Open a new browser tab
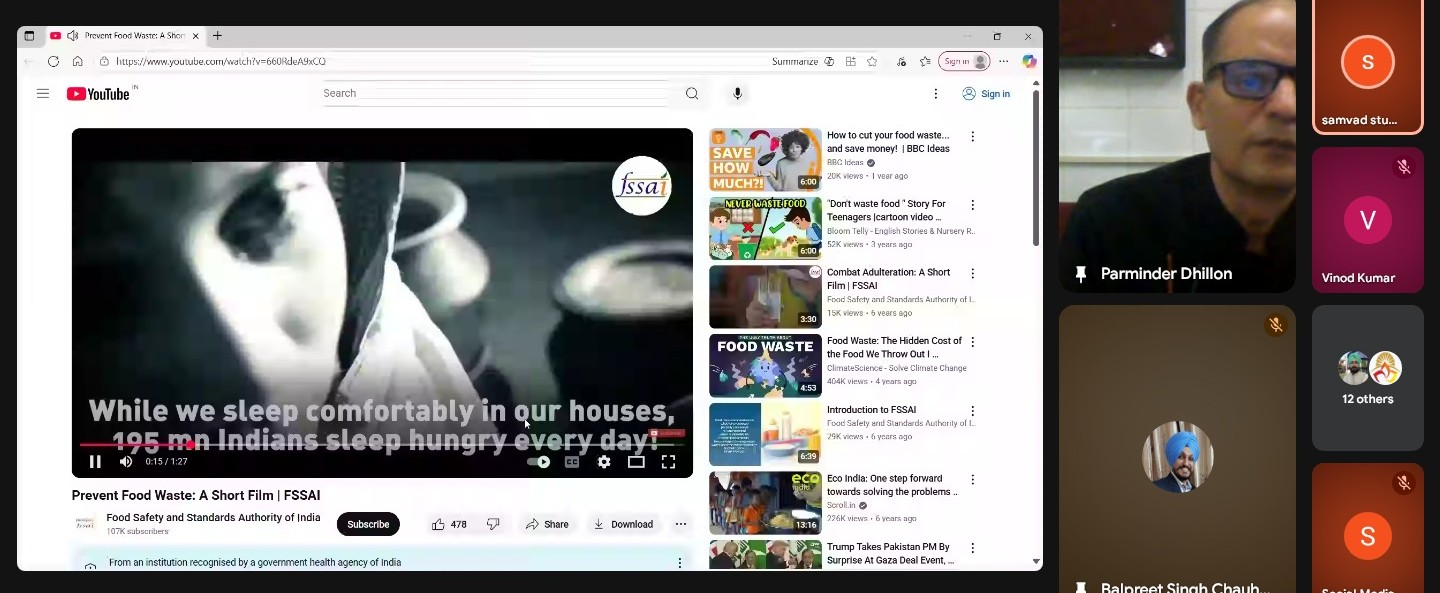 217,36
